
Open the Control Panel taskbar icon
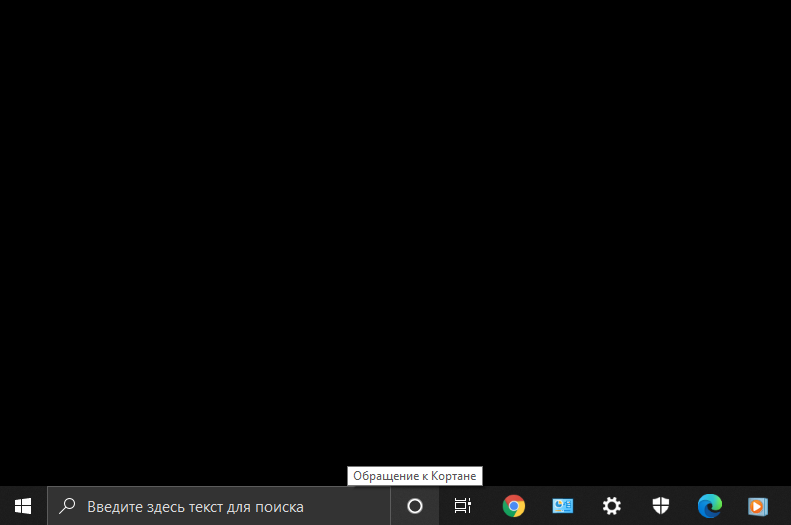[562, 506]
